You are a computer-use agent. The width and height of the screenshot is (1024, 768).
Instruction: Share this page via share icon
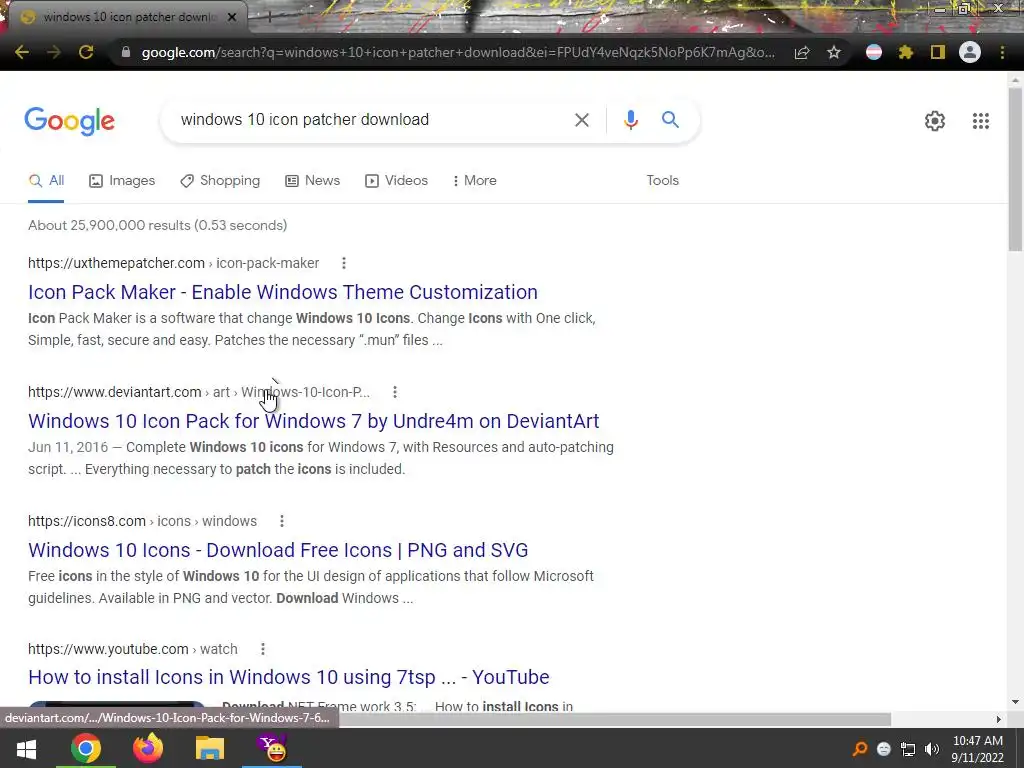(x=802, y=52)
